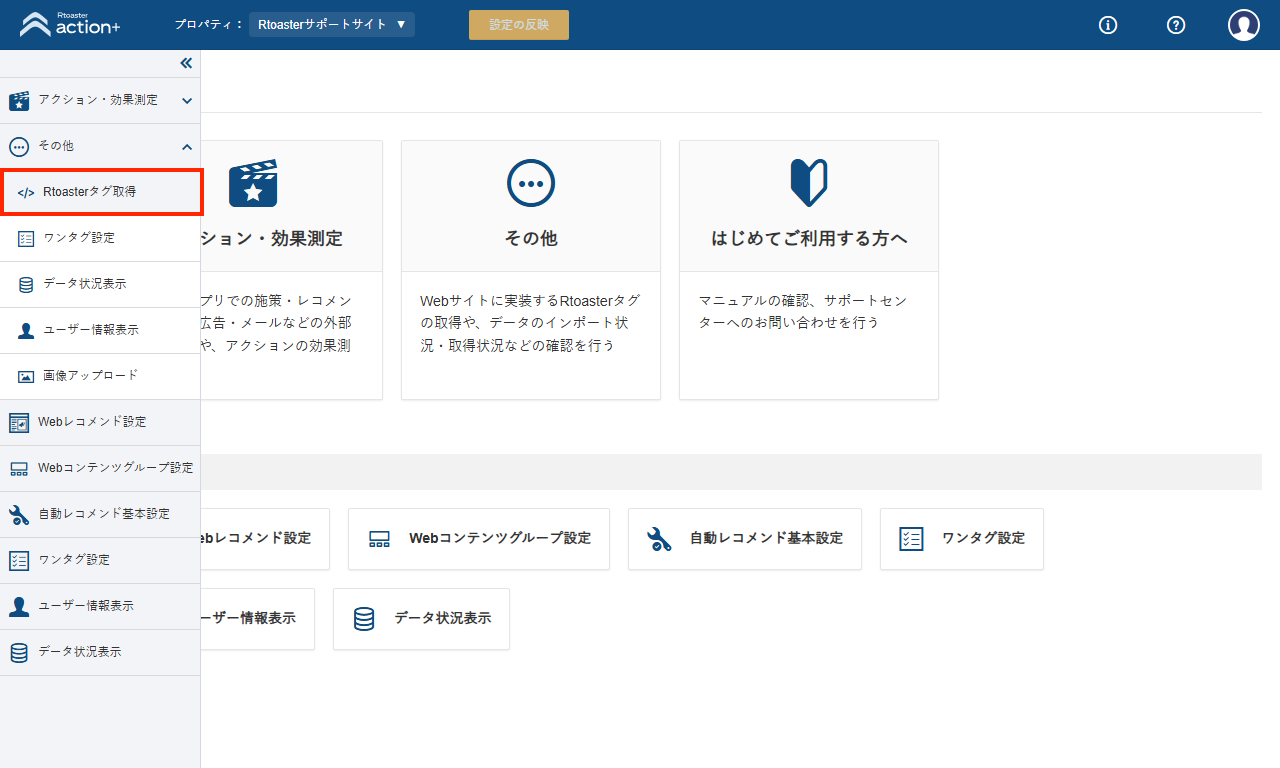Click database icon of submenu データ状況表示
1280x768 pixels.
26,284
